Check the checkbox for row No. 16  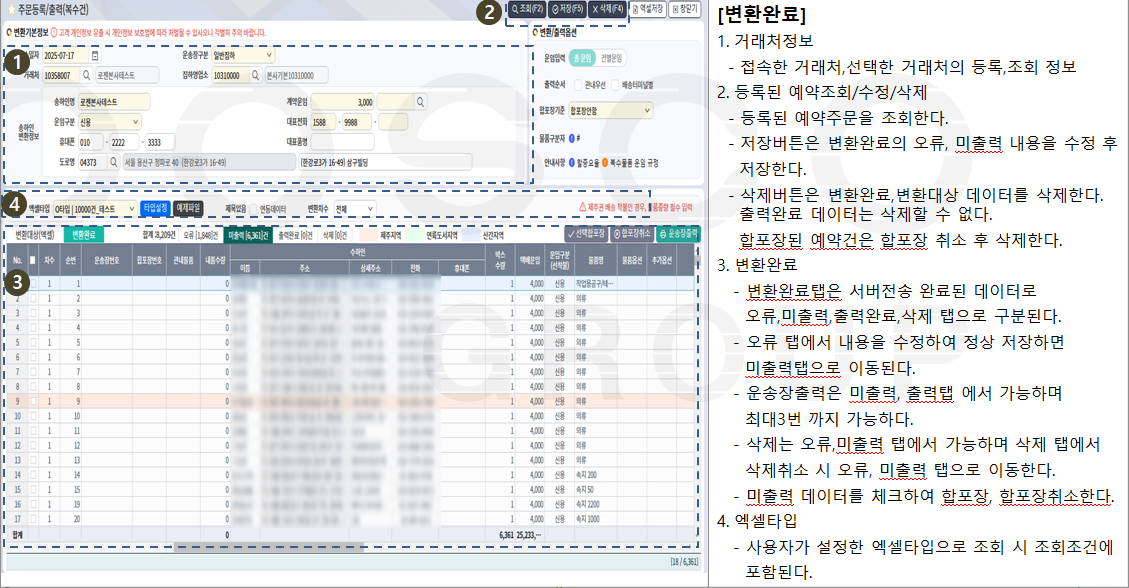33,504
